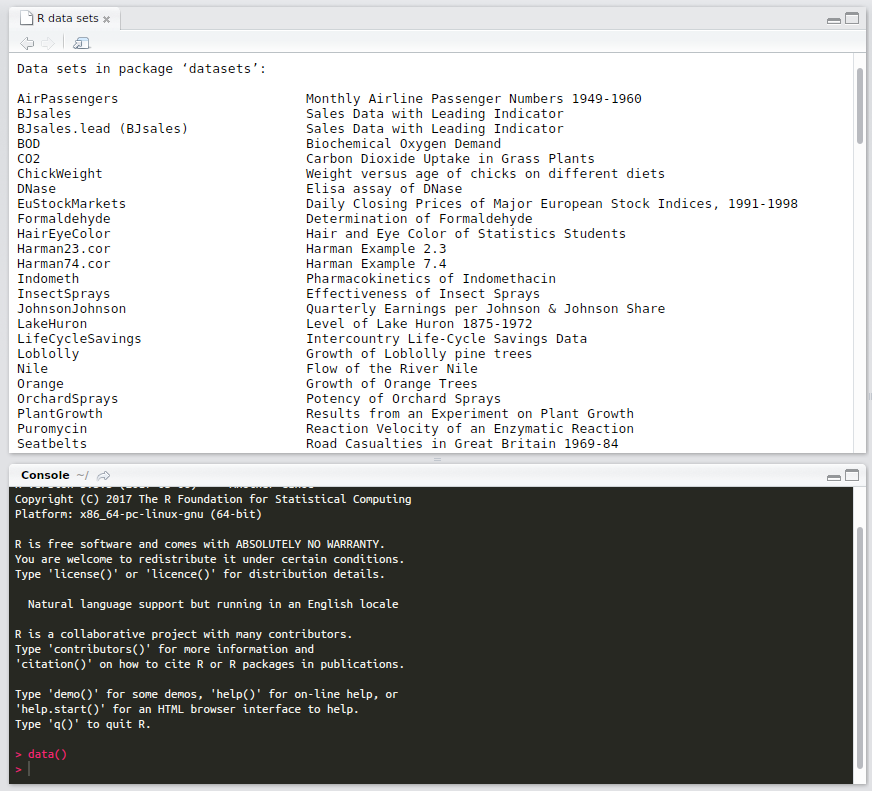Click the BOD dataset name

coord(28,144)
